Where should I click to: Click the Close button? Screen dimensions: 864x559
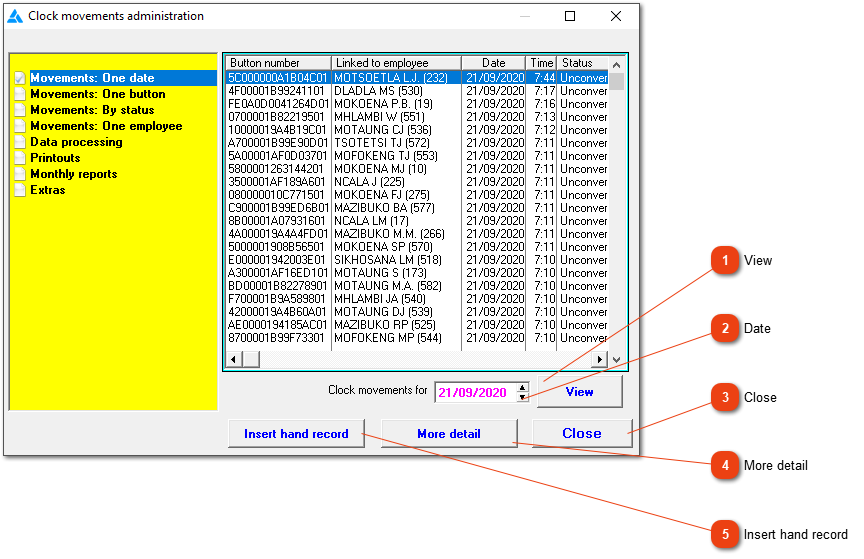tap(582, 433)
